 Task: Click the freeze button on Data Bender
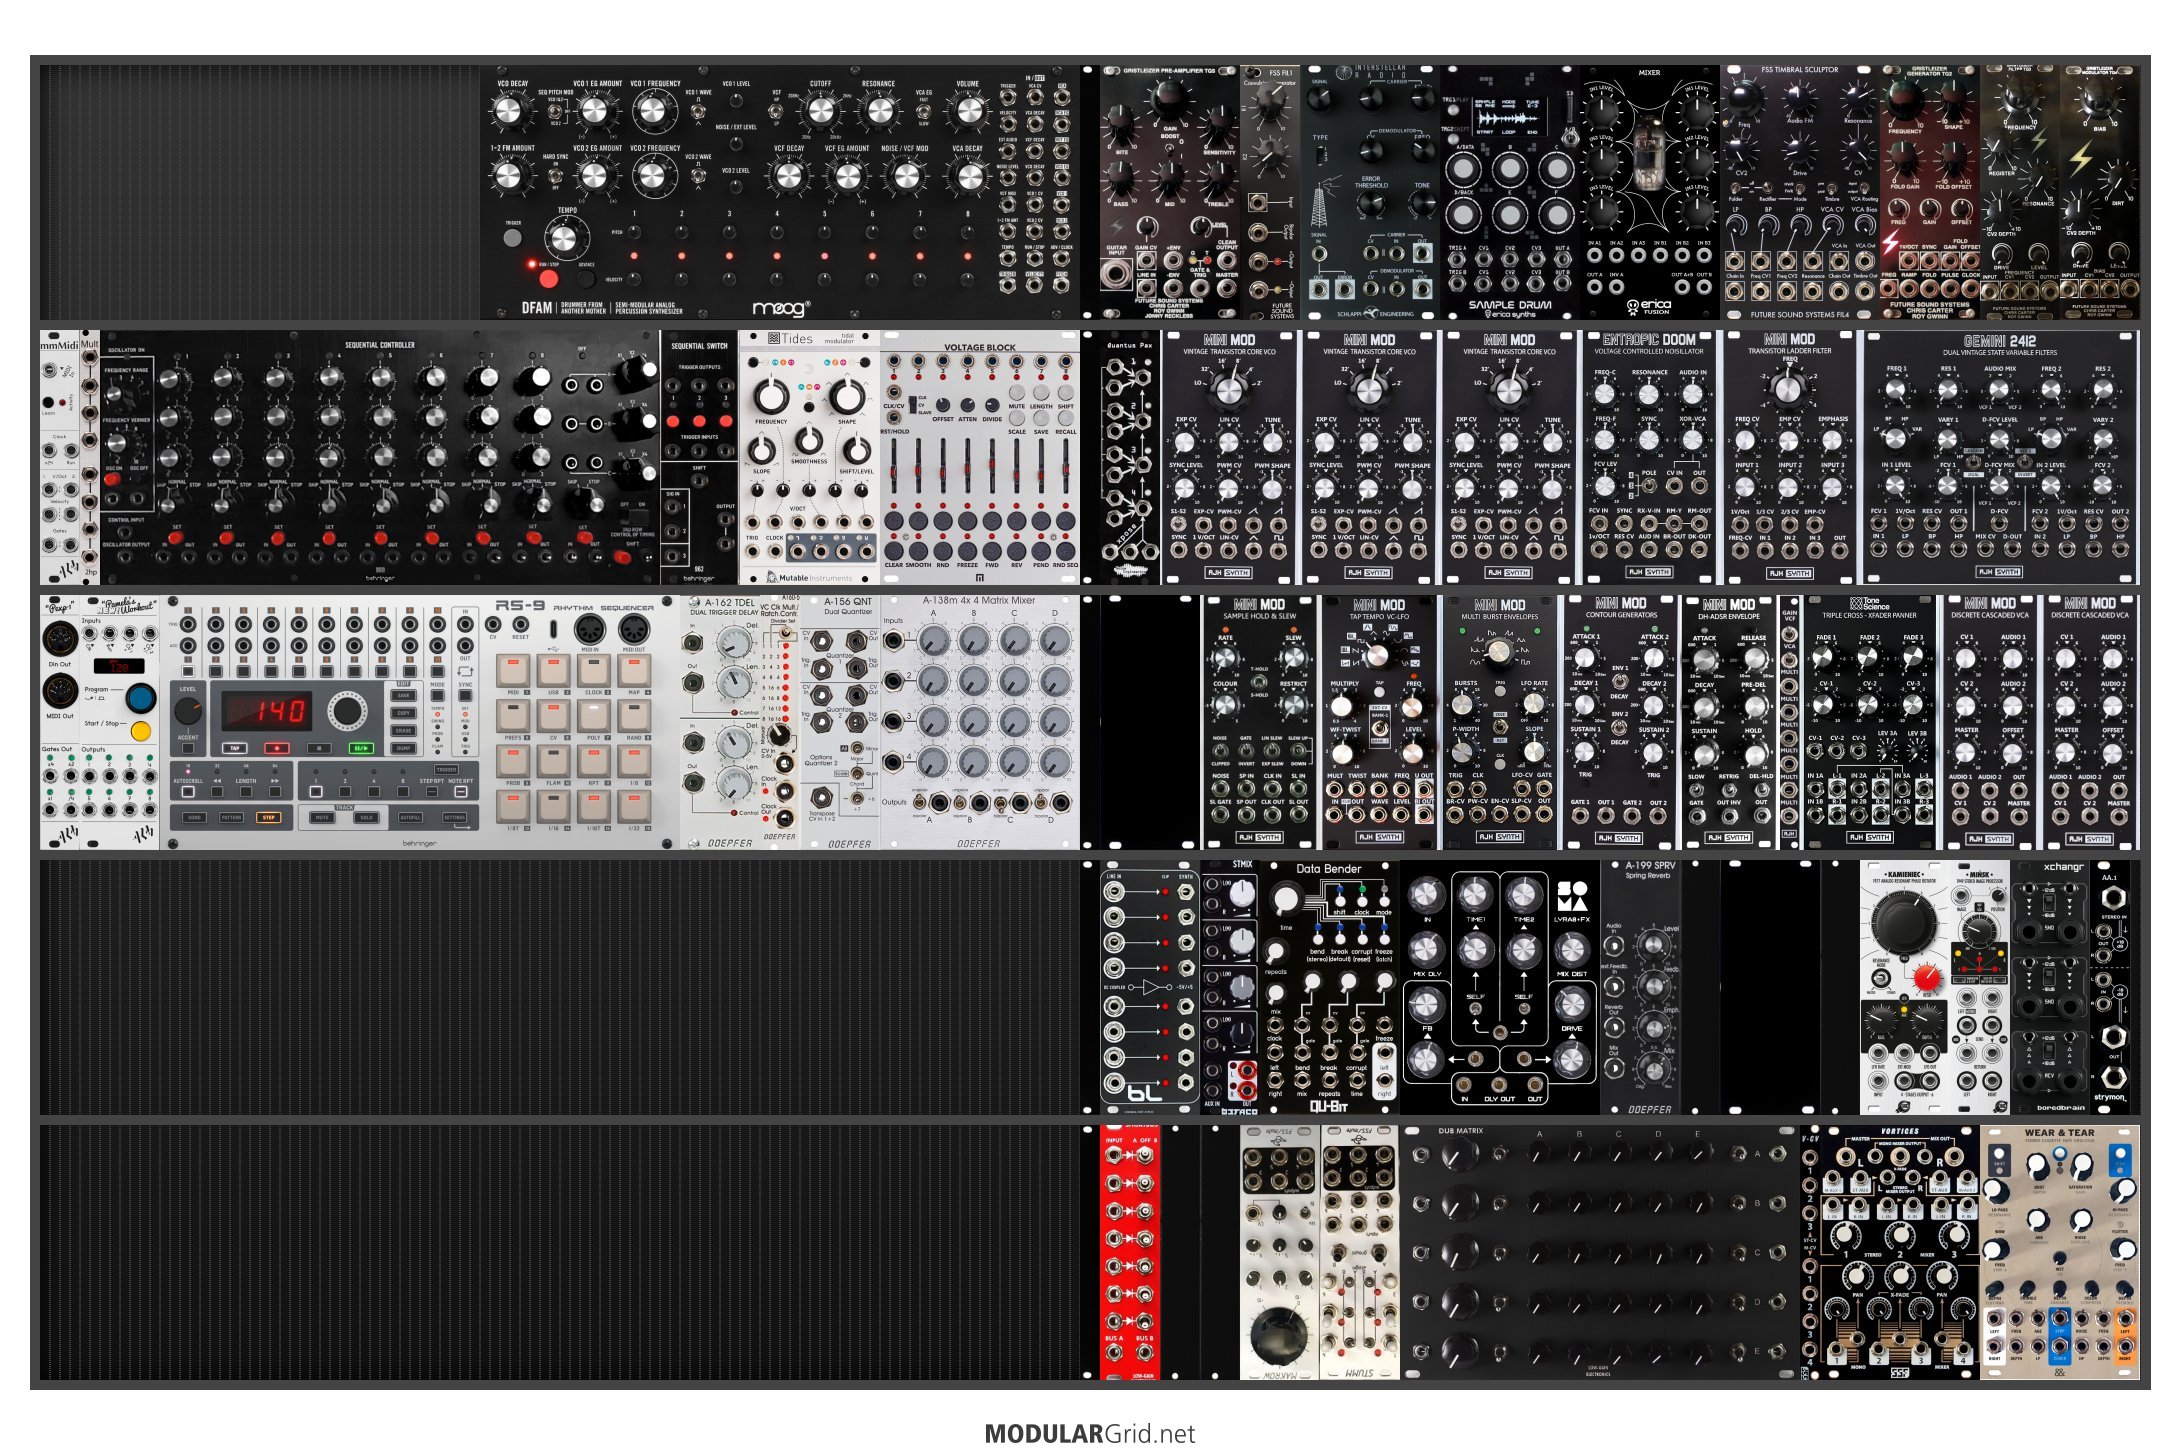(1385, 939)
